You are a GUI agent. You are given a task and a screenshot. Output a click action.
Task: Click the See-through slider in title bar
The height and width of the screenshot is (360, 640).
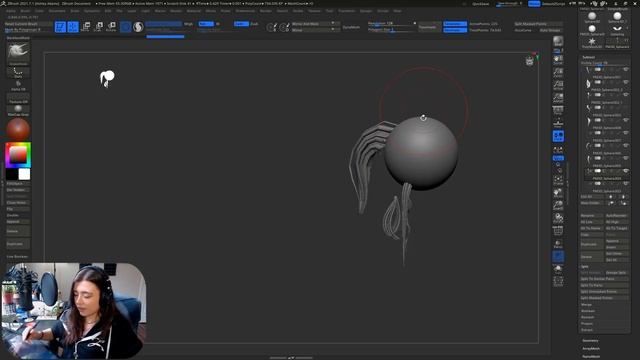coord(509,4)
